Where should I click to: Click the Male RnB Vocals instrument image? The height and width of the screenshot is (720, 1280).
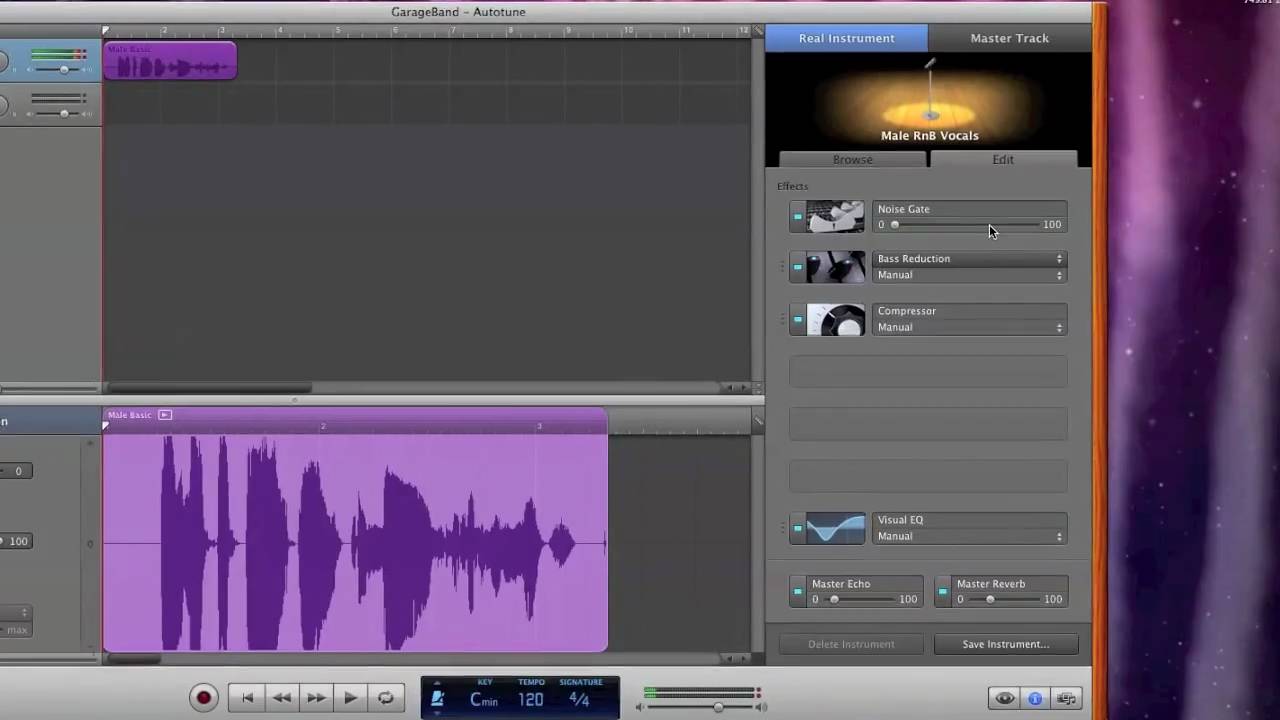click(x=929, y=100)
